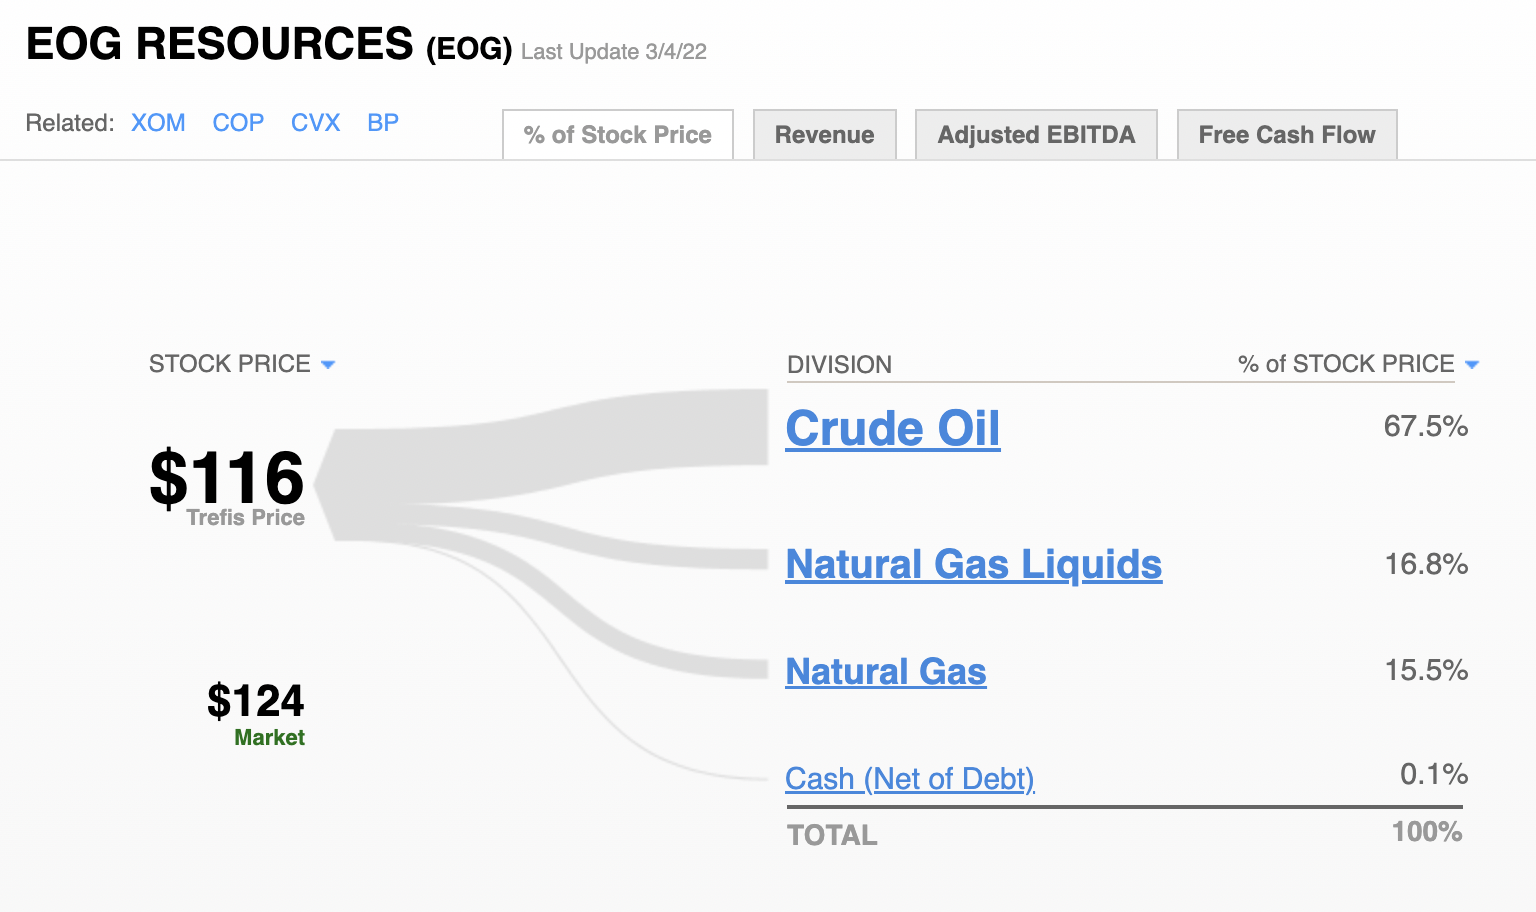
Task: Select the Adjusted EBITDA tab
Action: click(x=1036, y=135)
